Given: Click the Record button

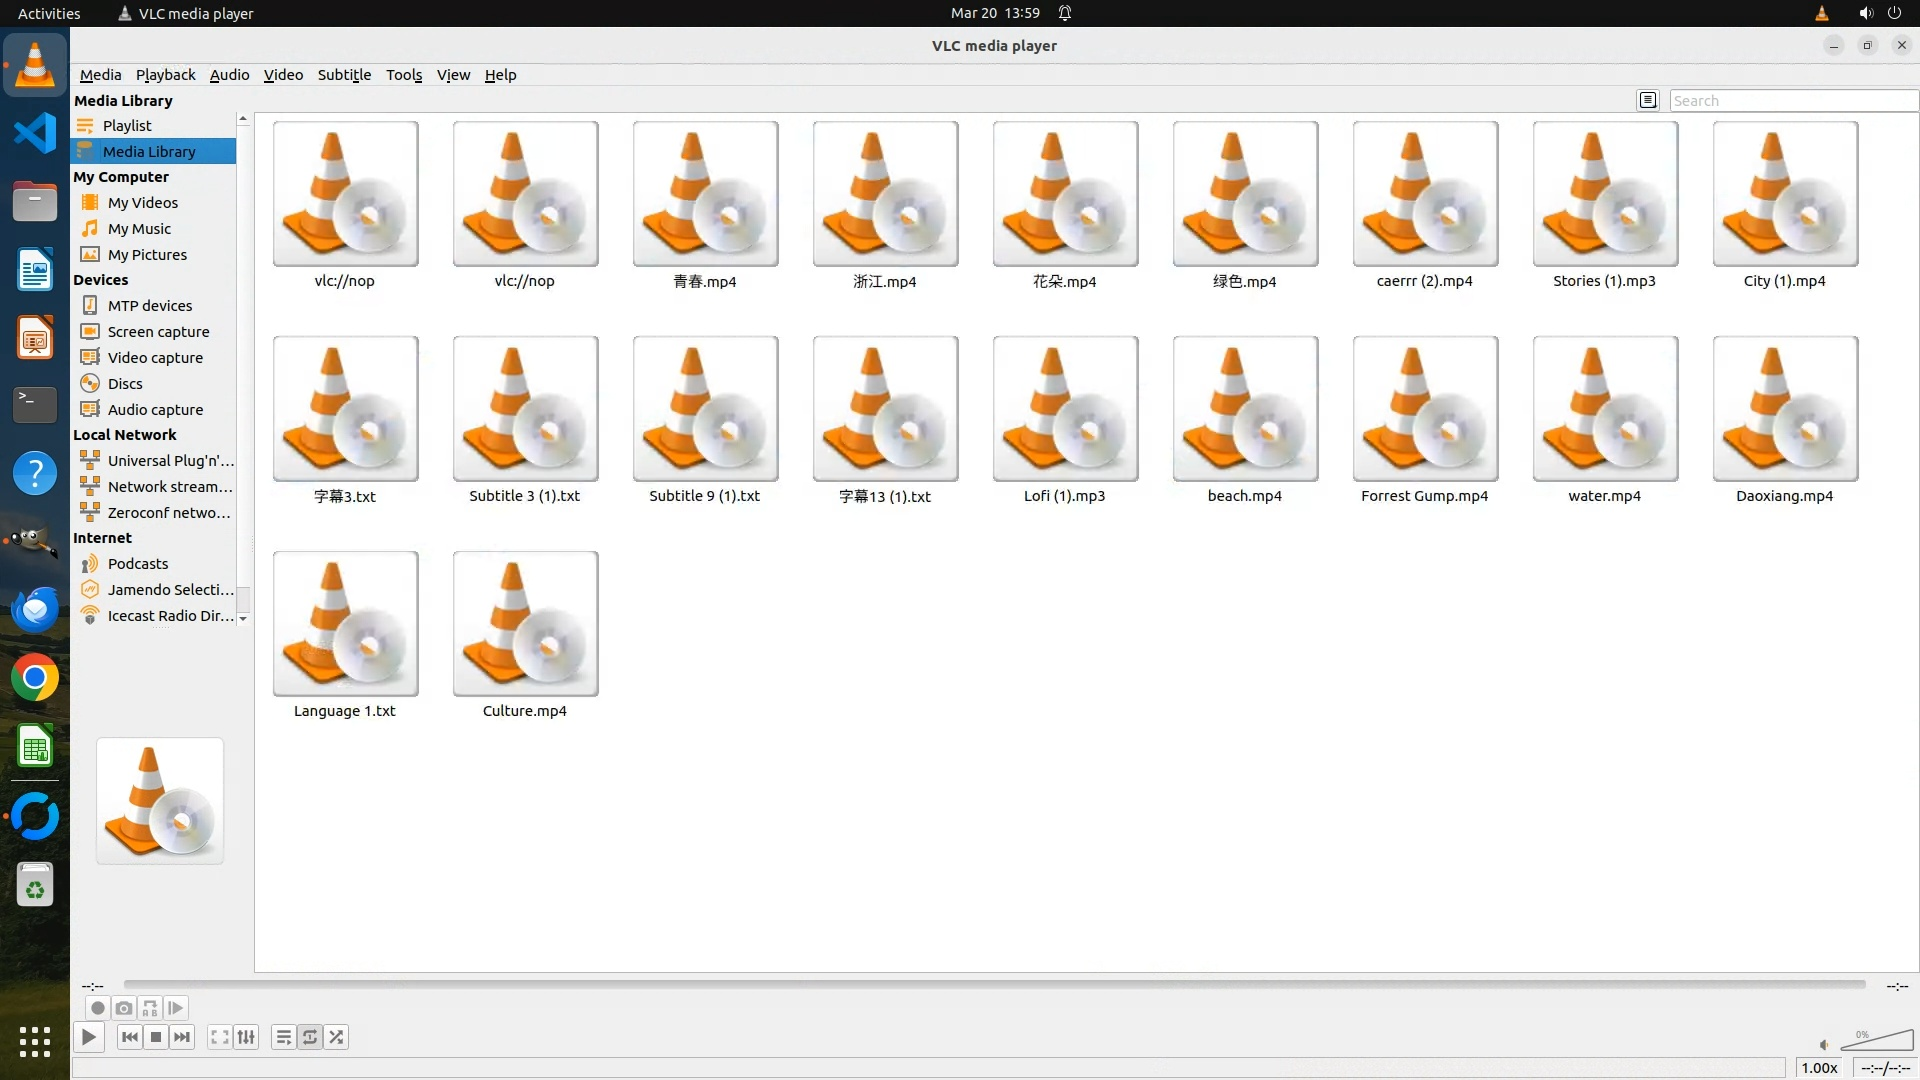Looking at the screenshot, I should click(97, 1008).
